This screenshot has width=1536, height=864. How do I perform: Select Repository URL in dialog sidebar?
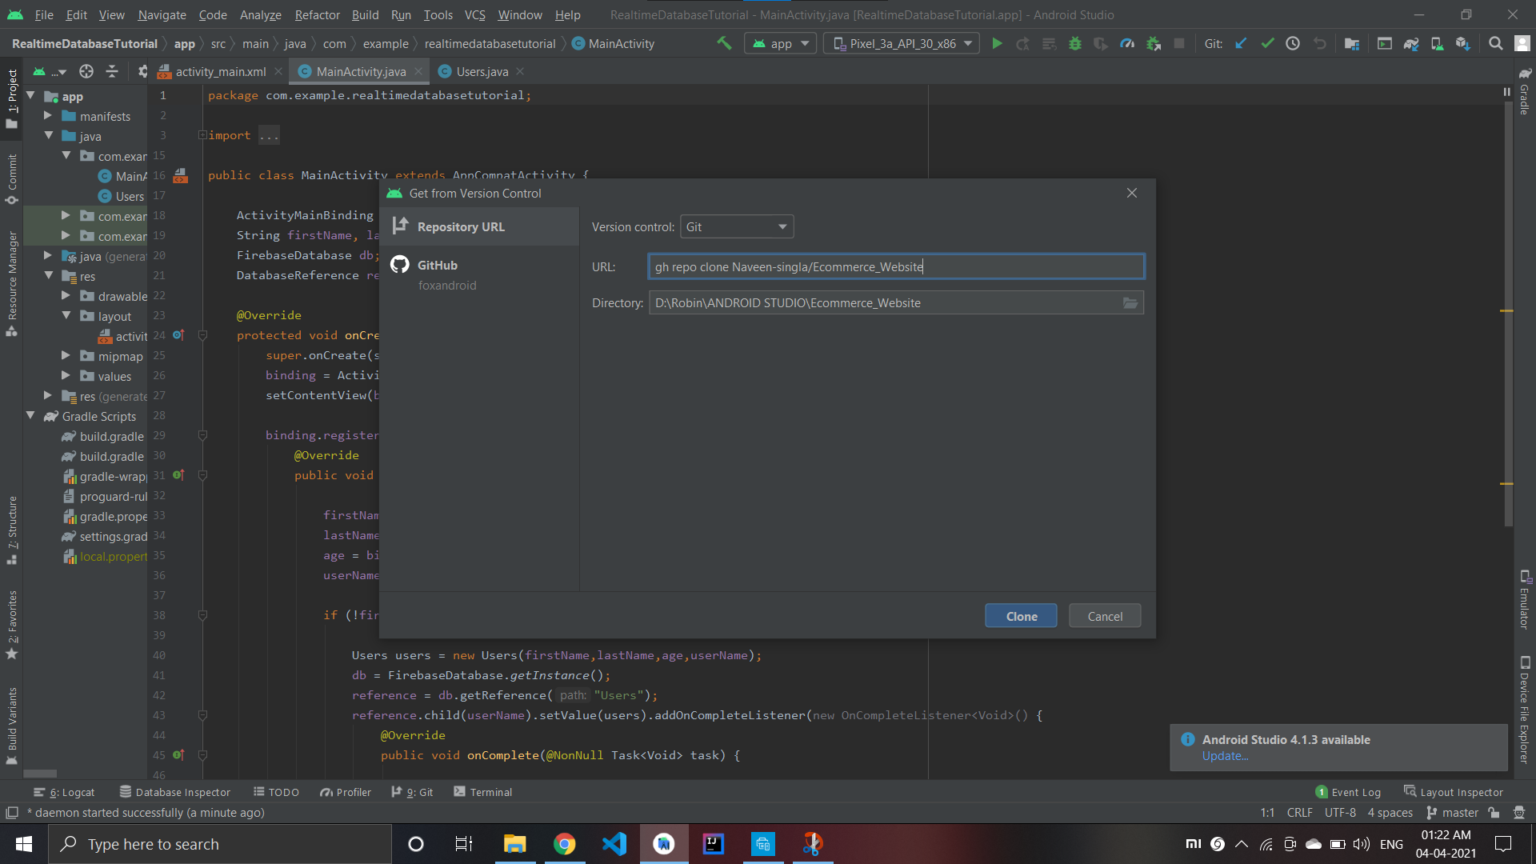[480, 227]
